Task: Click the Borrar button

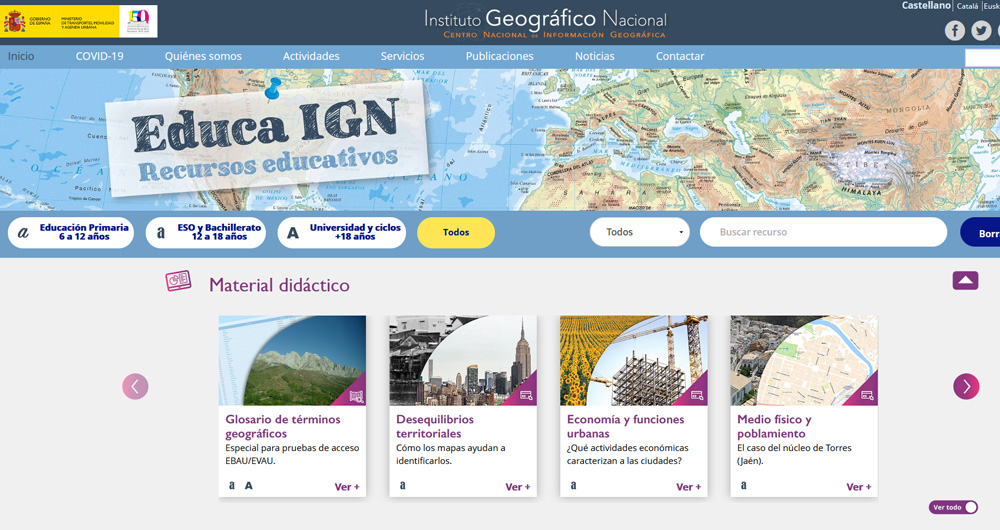Action: pyautogui.click(x=981, y=233)
